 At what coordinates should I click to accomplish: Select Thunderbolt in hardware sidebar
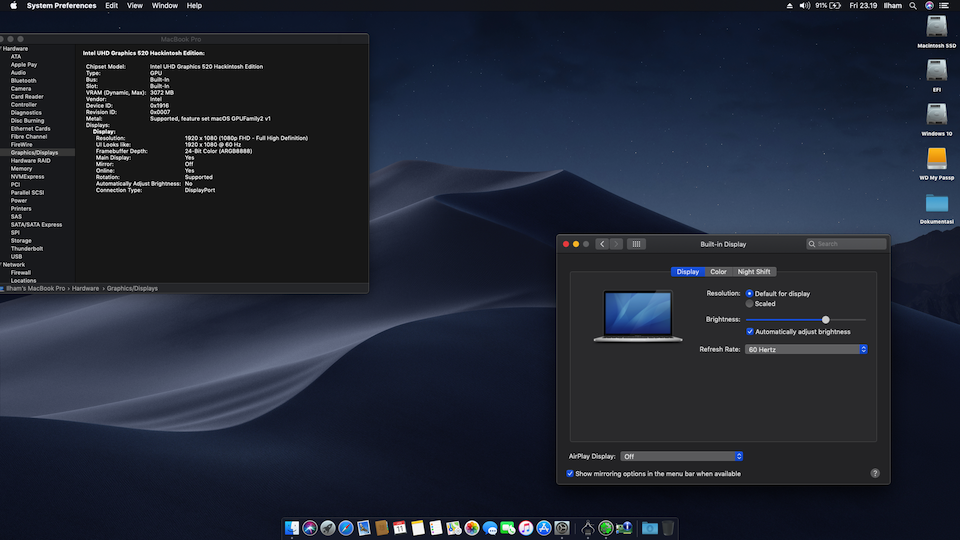point(27,249)
